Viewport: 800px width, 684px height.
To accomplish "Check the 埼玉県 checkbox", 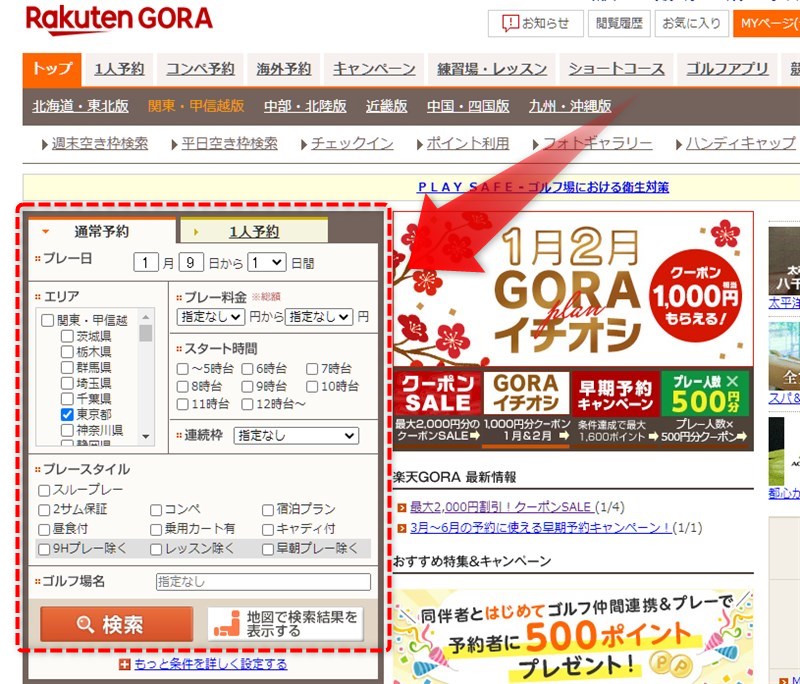I will (x=67, y=383).
